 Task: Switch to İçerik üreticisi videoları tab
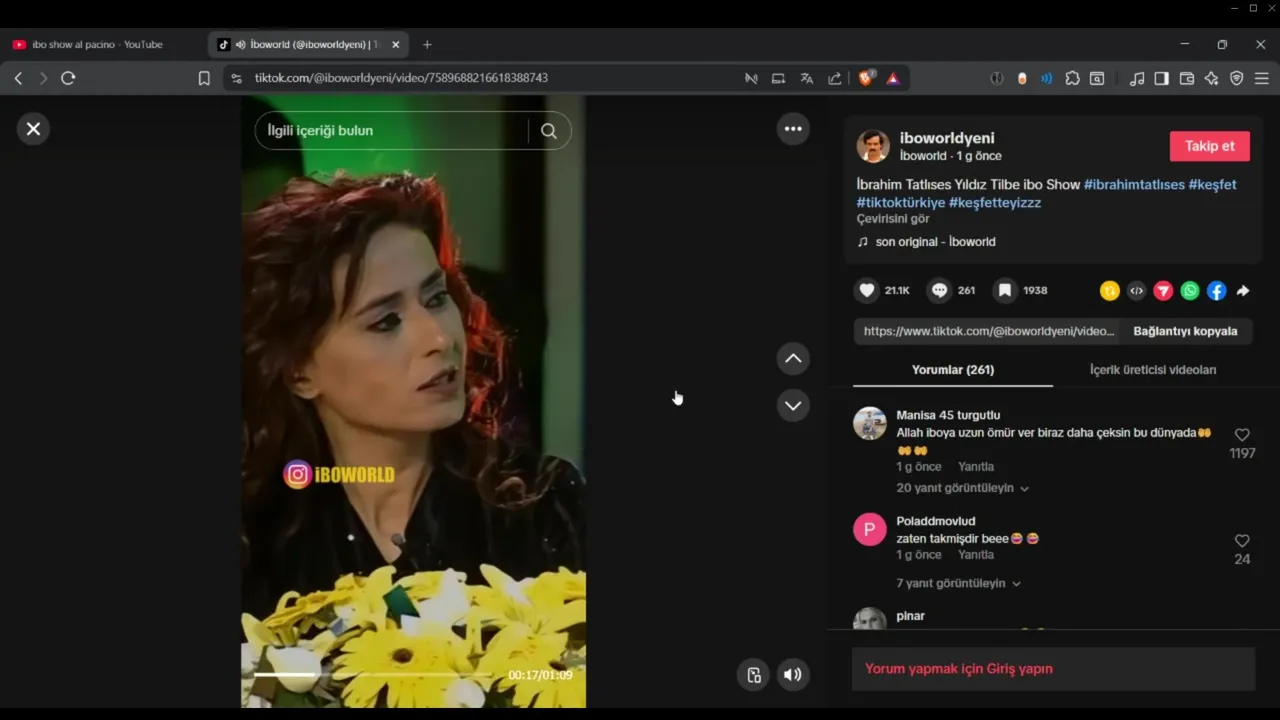(1153, 370)
